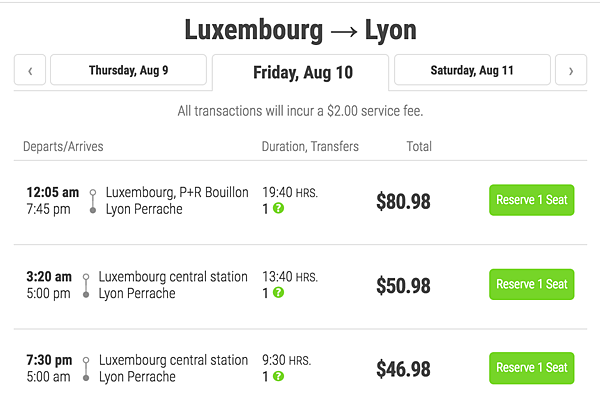Go to the next date with right arrow
The width and height of the screenshot is (600, 405).
click(x=571, y=71)
